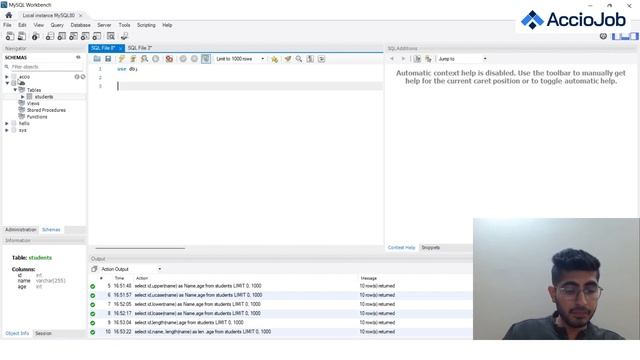
Task: Select the Context Help tab
Action: (x=401, y=247)
